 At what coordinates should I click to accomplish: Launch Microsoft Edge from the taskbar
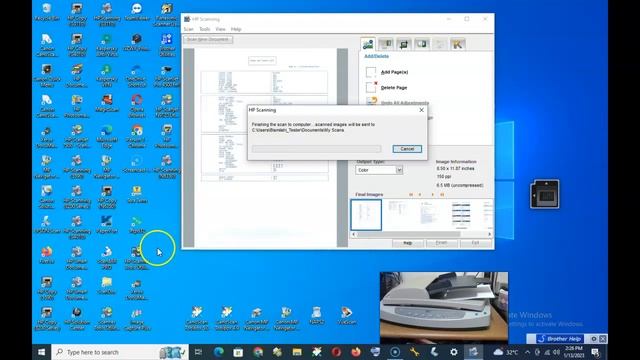[x=218, y=352]
